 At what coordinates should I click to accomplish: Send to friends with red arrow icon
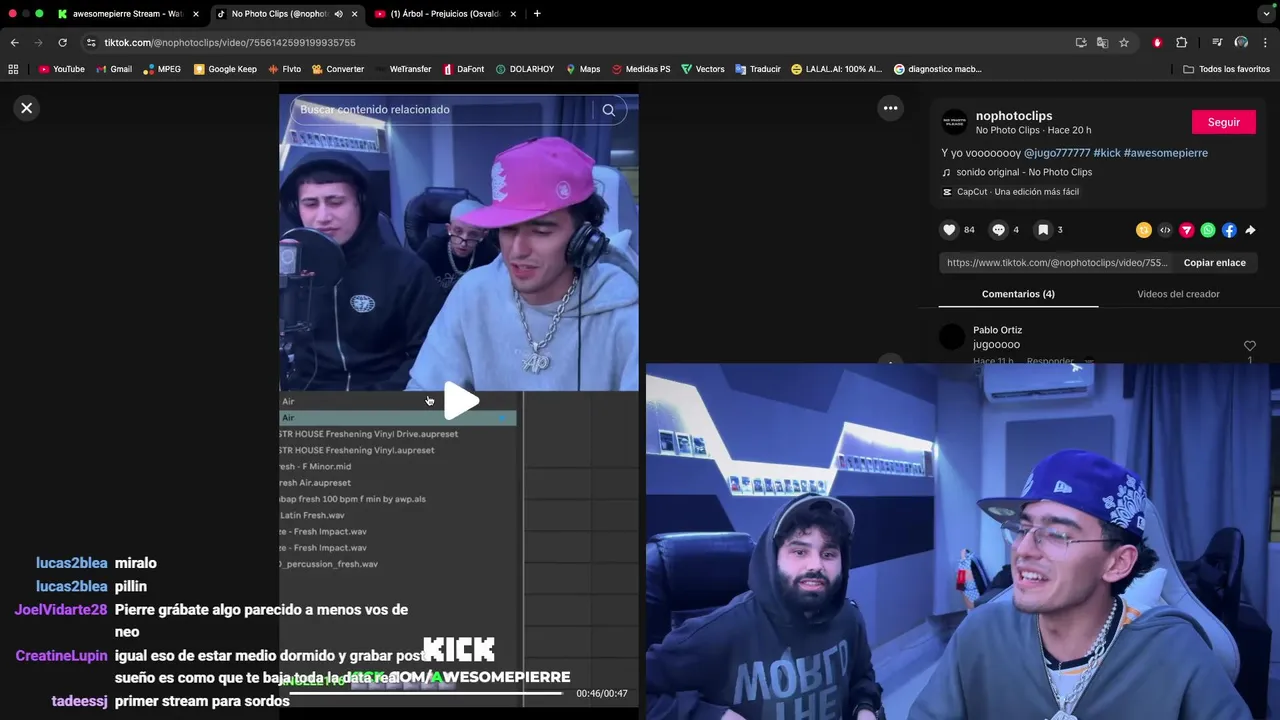tap(1187, 230)
